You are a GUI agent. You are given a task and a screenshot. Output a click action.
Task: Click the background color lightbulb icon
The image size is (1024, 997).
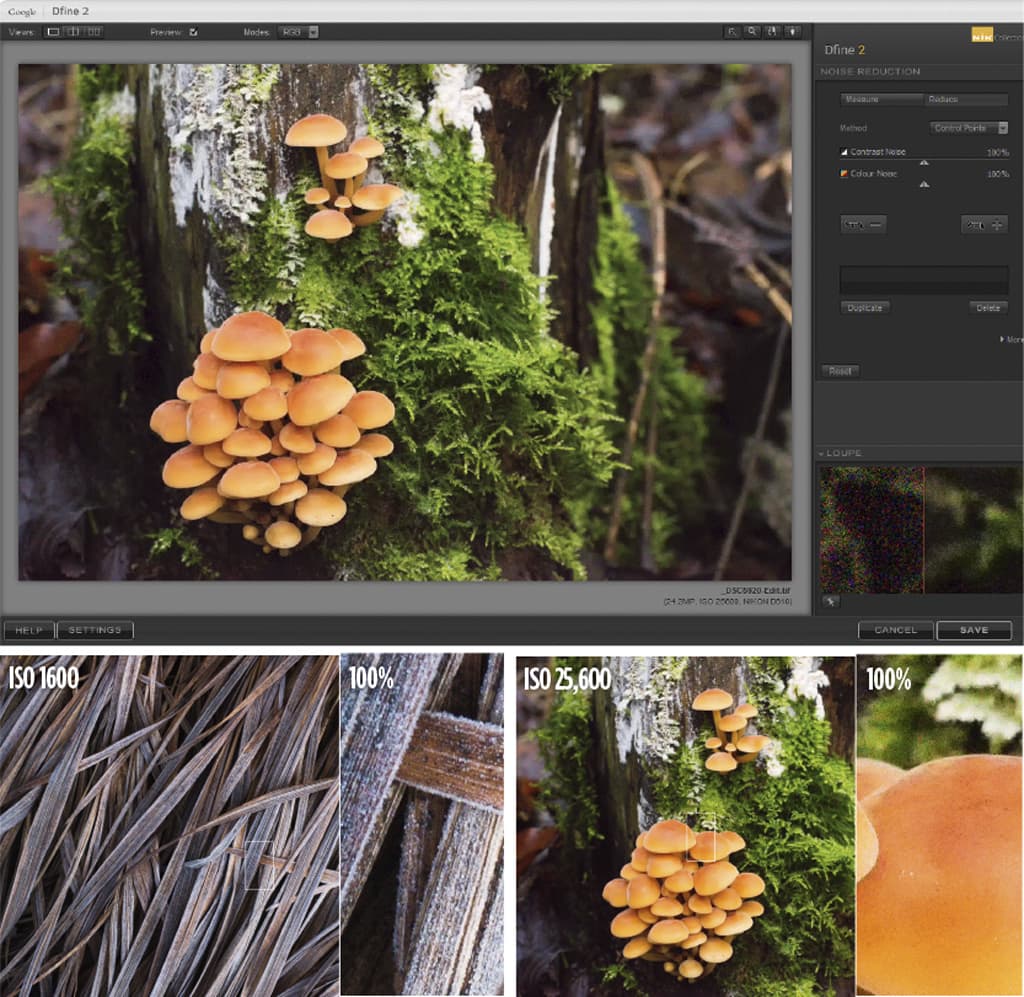click(793, 31)
